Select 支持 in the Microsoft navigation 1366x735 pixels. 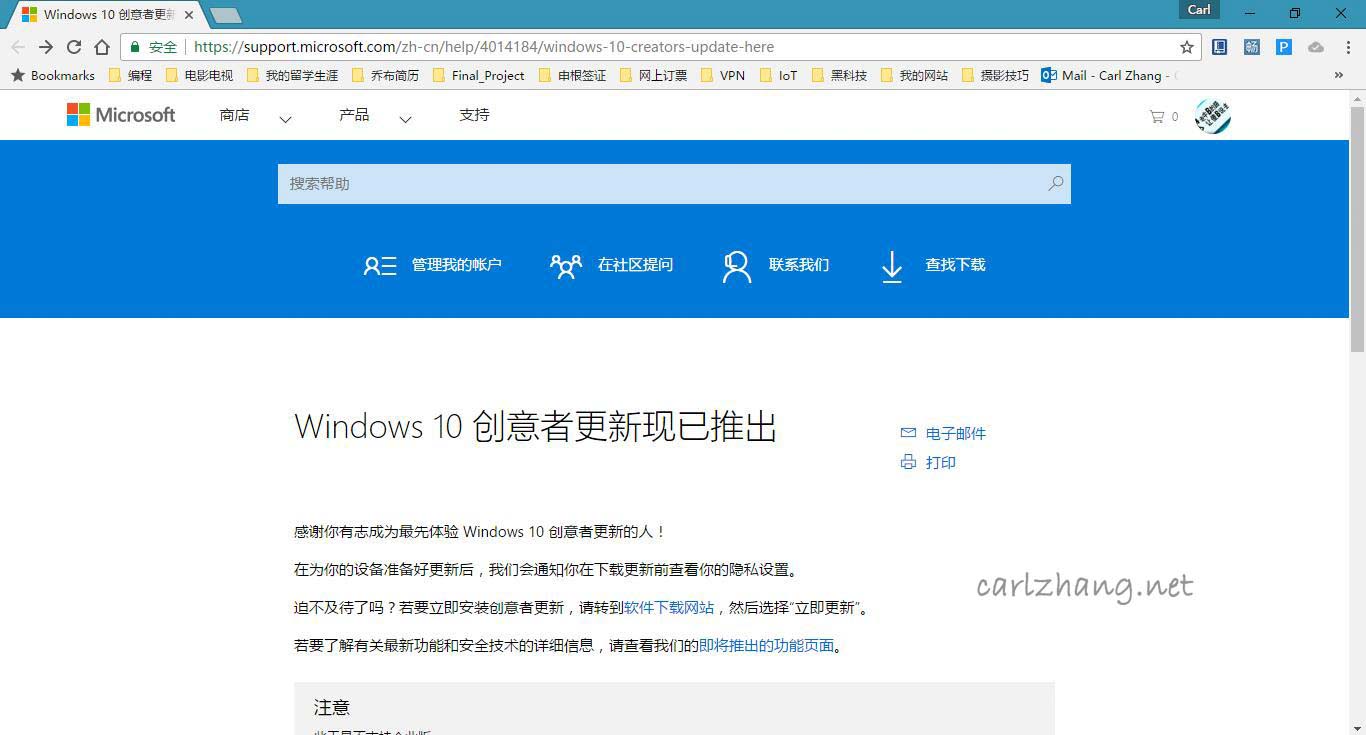(x=473, y=114)
